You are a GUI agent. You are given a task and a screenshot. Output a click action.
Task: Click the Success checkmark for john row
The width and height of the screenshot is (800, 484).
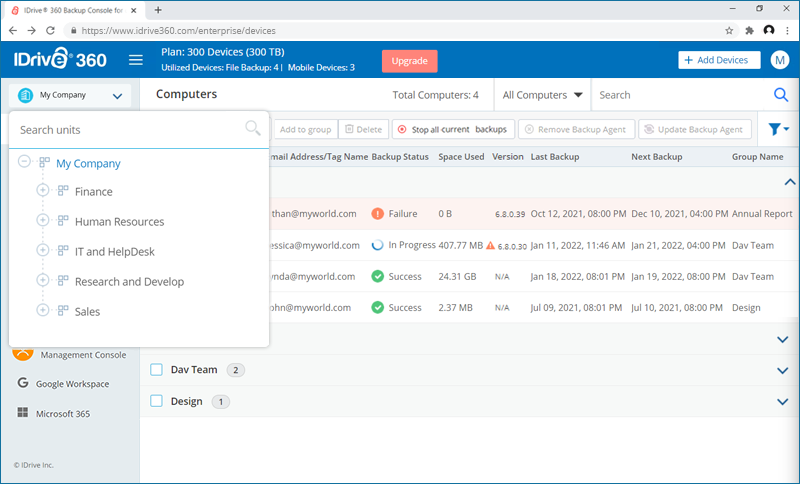pos(377,308)
